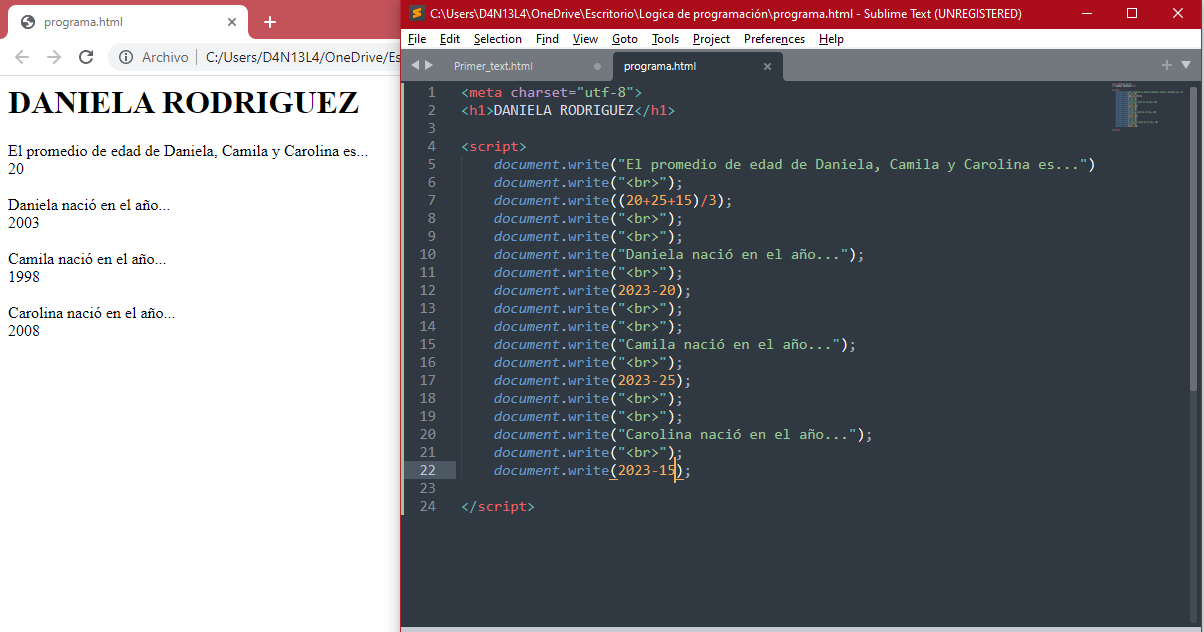Screen dimensions: 1204x632
Task: Click the 2023-25 expression in code
Action: (648, 380)
